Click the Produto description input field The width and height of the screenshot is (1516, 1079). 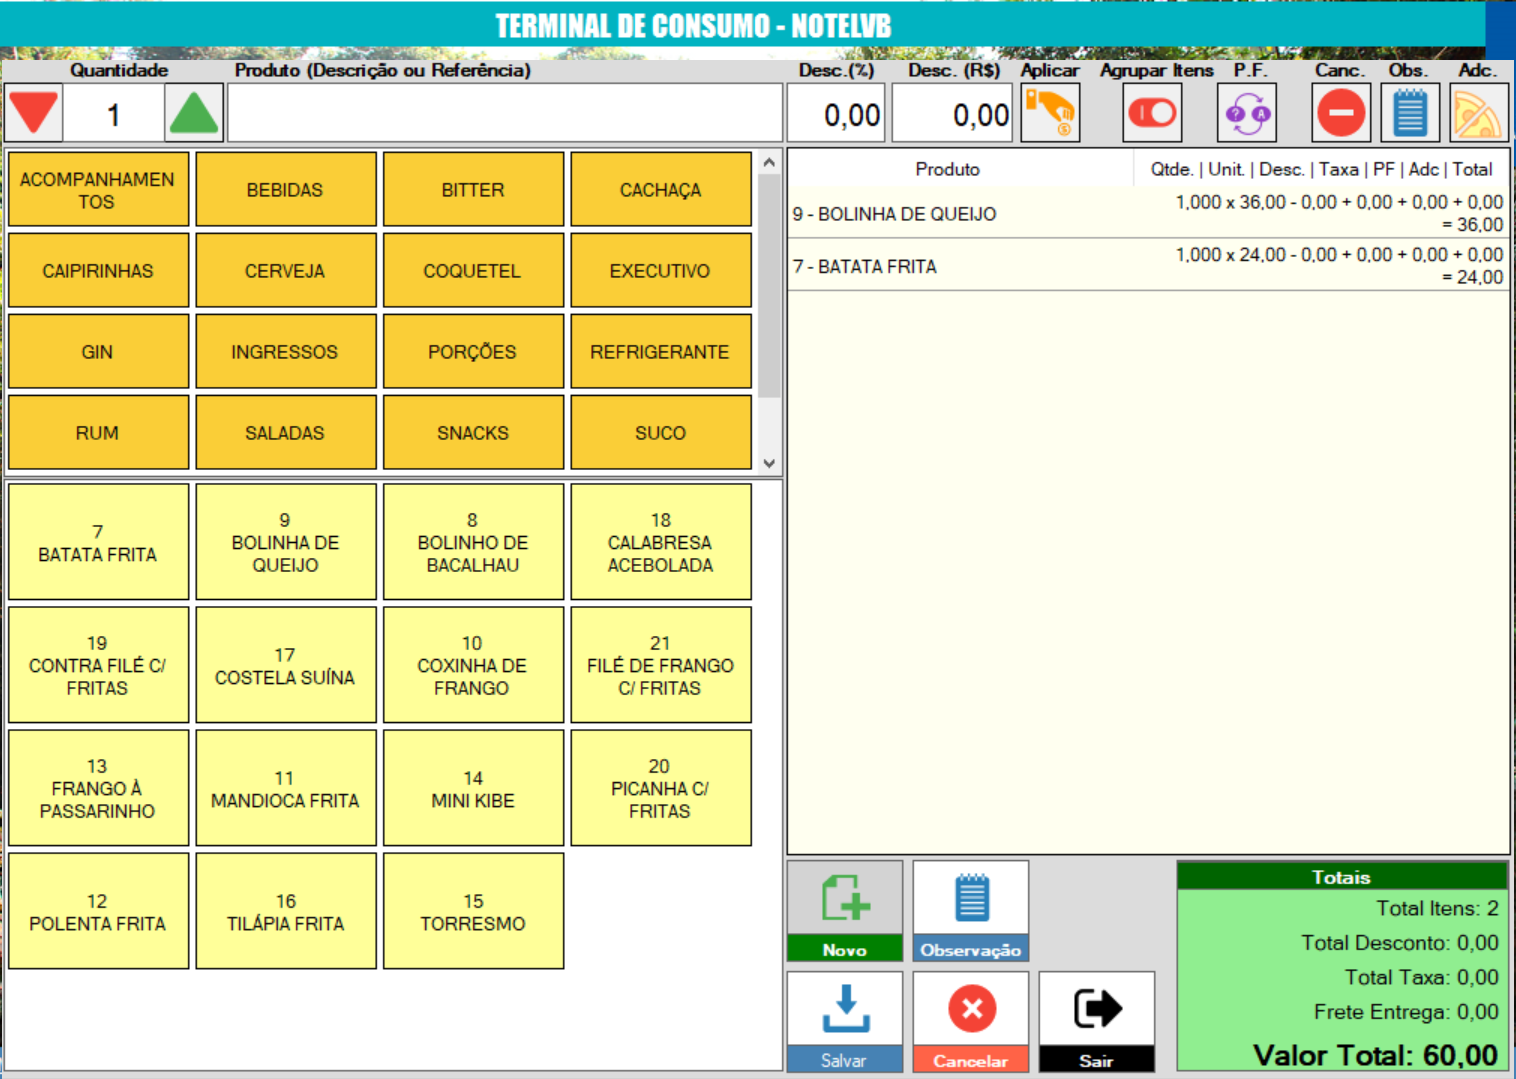pos(505,113)
